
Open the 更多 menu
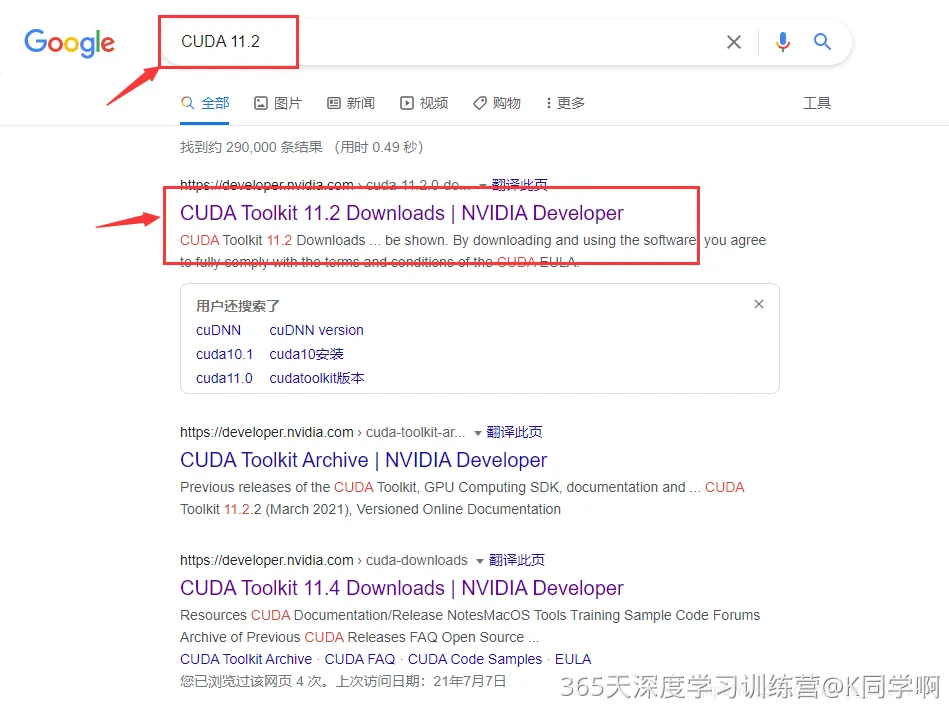click(x=565, y=103)
